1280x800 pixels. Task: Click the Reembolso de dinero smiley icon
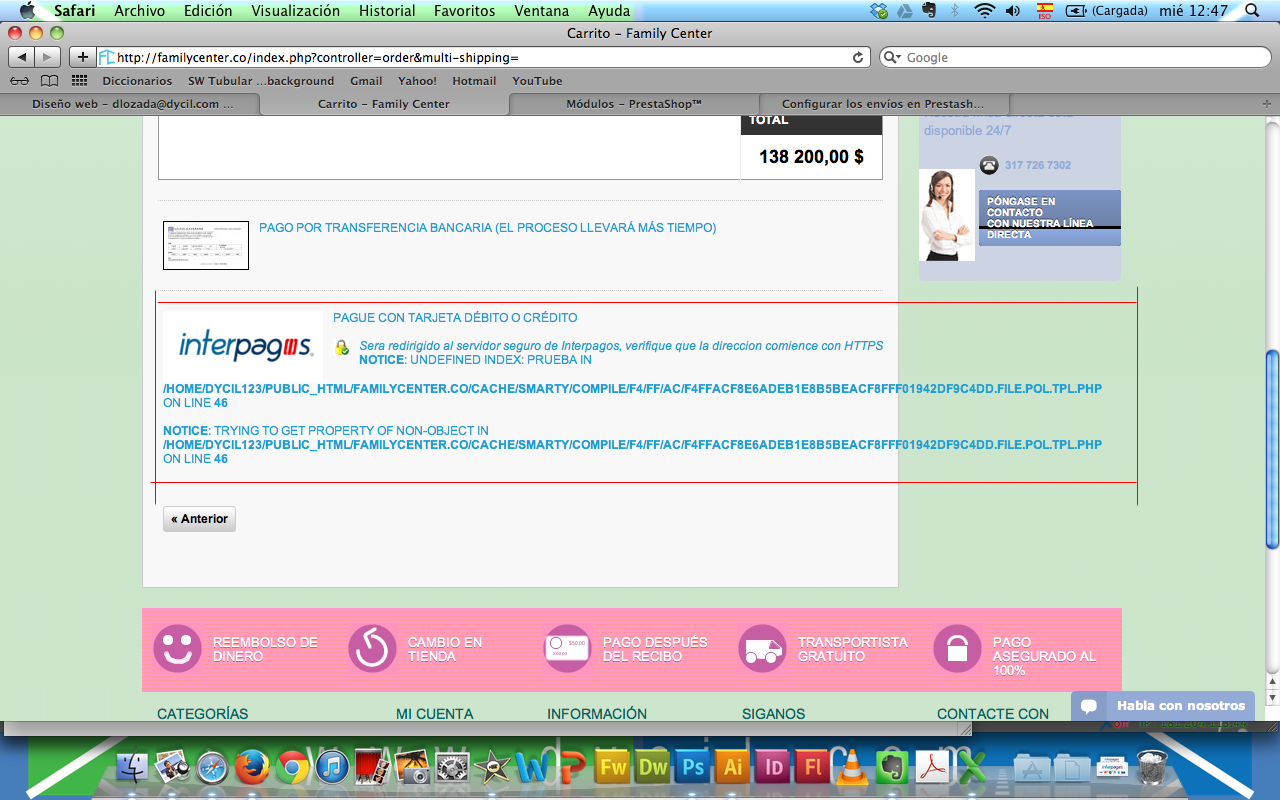178,649
